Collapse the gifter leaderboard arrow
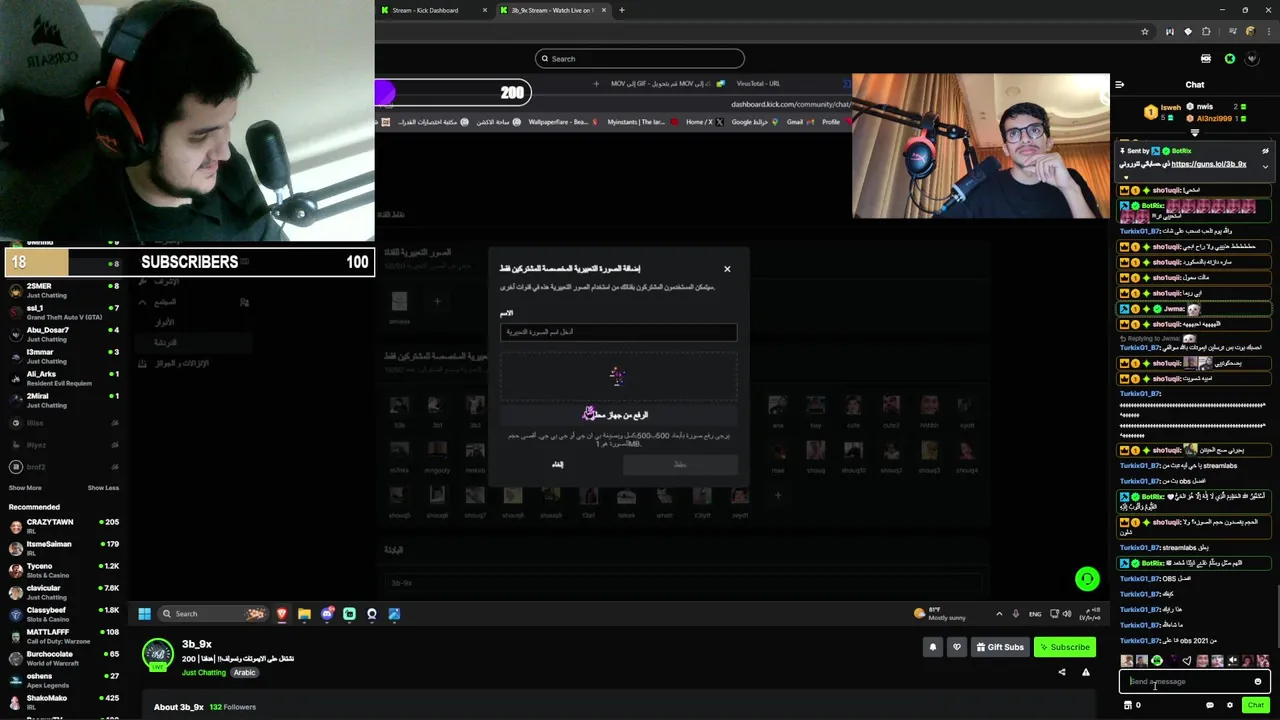Screen dimensions: 1280x720 [1195, 133]
